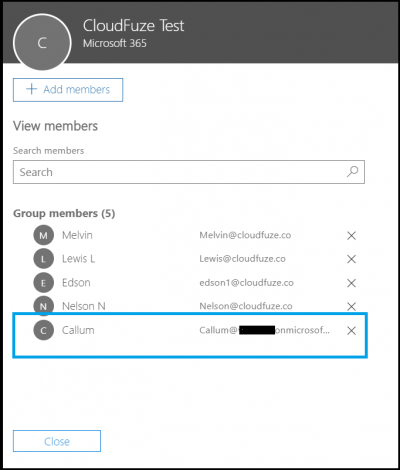The height and width of the screenshot is (470, 400).
Task: Click the Group members (5) heading
Action: coord(64,213)
